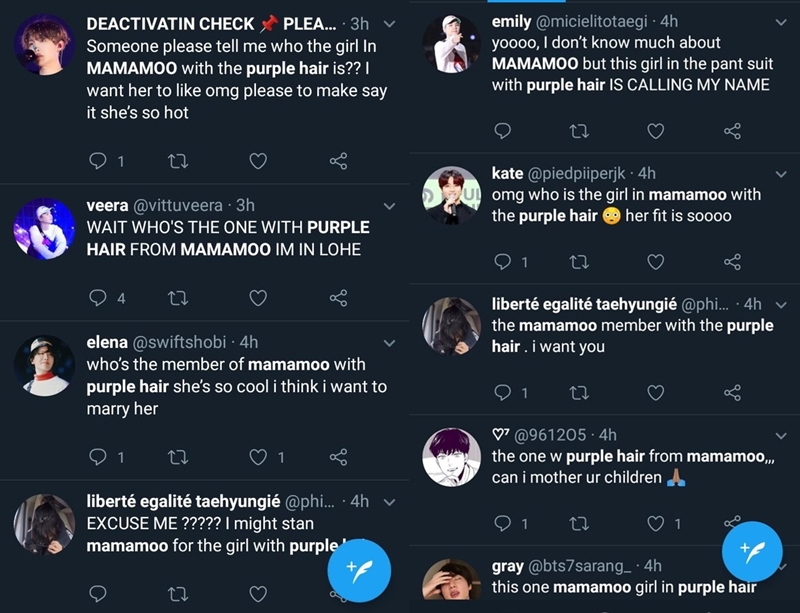
Task: Like the @961205 tweet
Action: [x=656, y=523]
